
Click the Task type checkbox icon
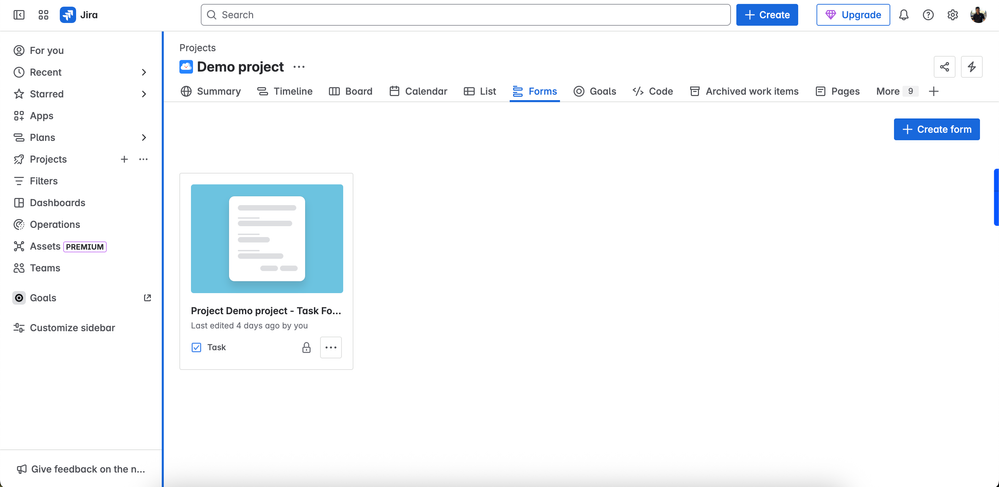click(x=196, y=347)
